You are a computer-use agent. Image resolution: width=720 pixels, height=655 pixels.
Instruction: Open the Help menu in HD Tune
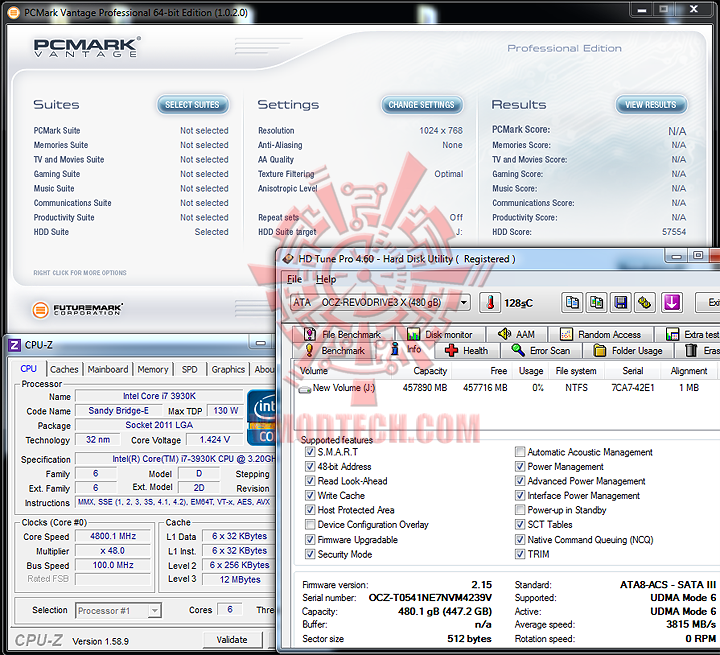tap(326, 279)
